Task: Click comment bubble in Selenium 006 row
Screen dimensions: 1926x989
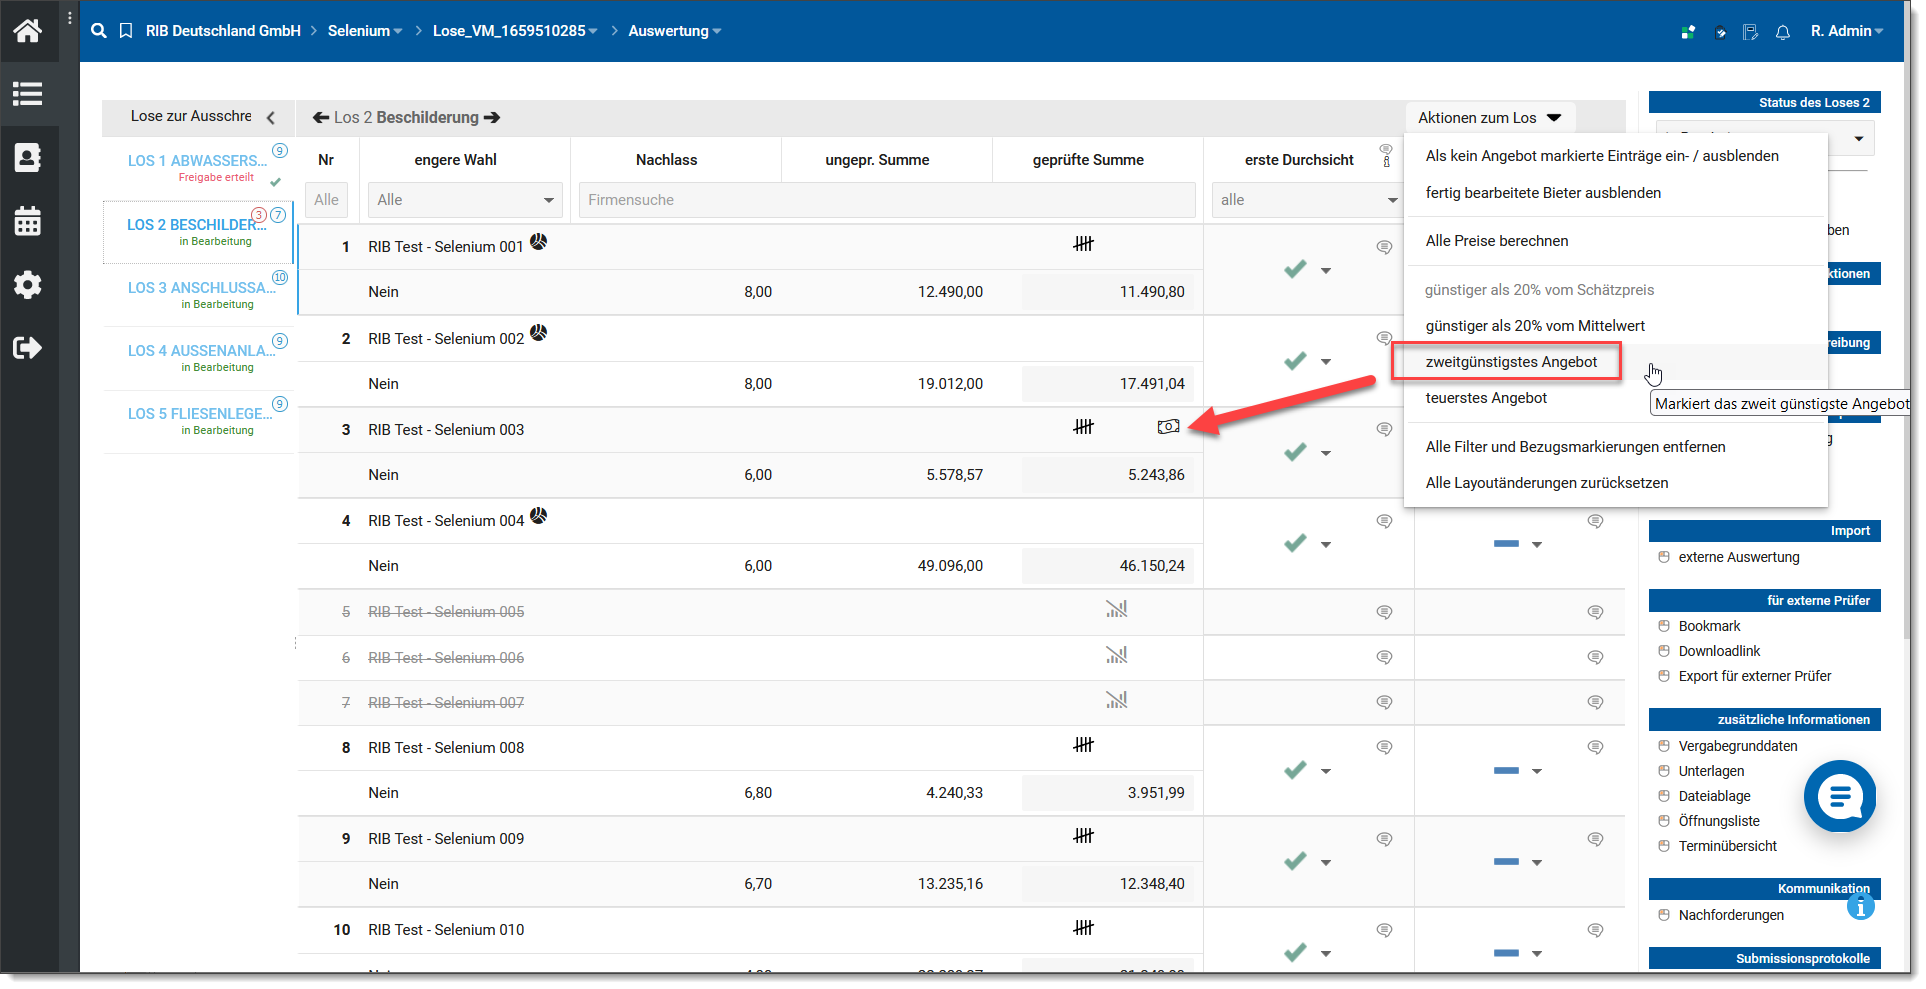Action: pyautogui.click(x=1385, y=657)
